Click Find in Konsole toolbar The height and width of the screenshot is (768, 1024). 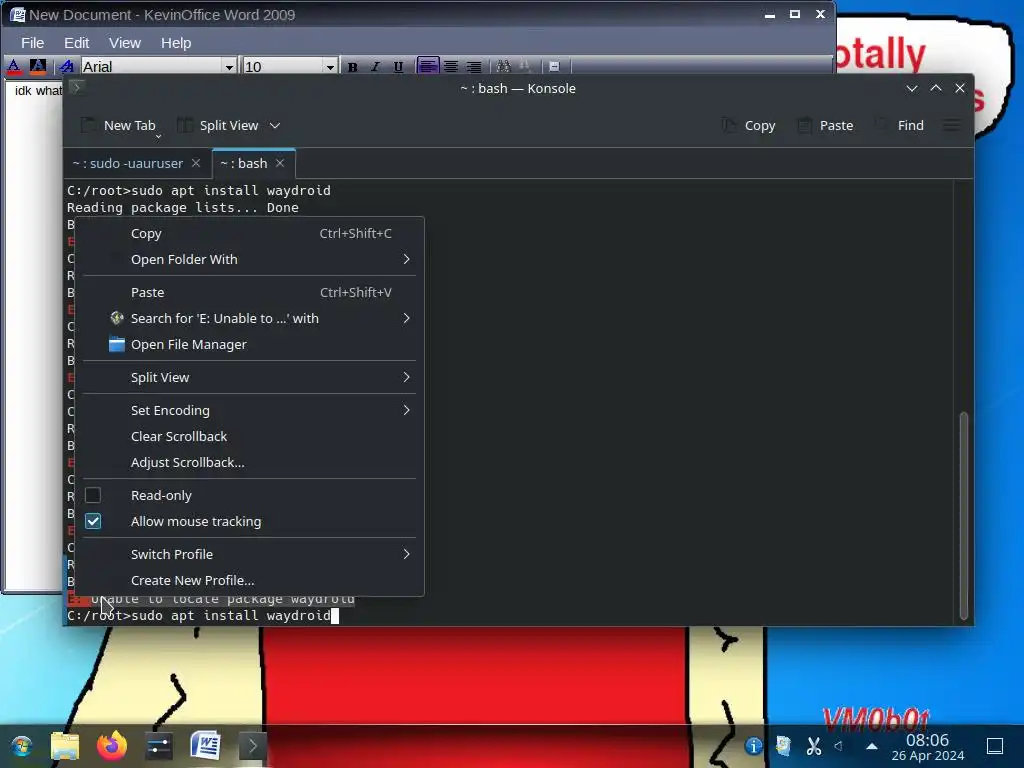900,125
